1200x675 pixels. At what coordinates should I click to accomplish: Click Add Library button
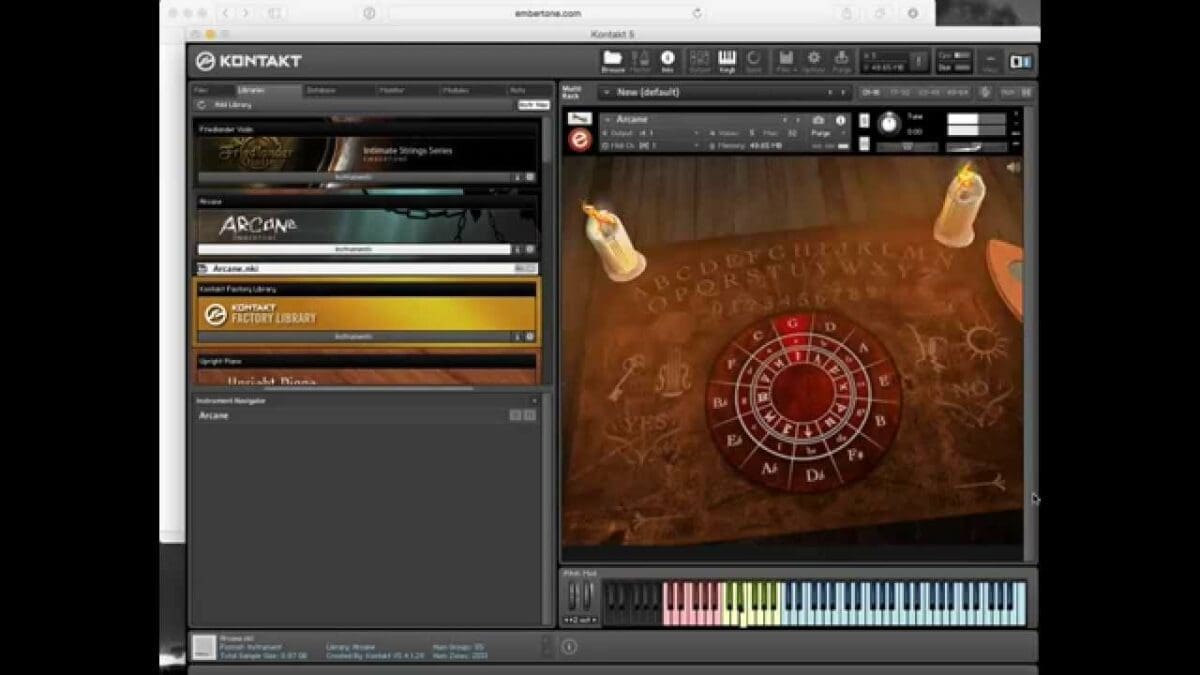pos(233,104)
